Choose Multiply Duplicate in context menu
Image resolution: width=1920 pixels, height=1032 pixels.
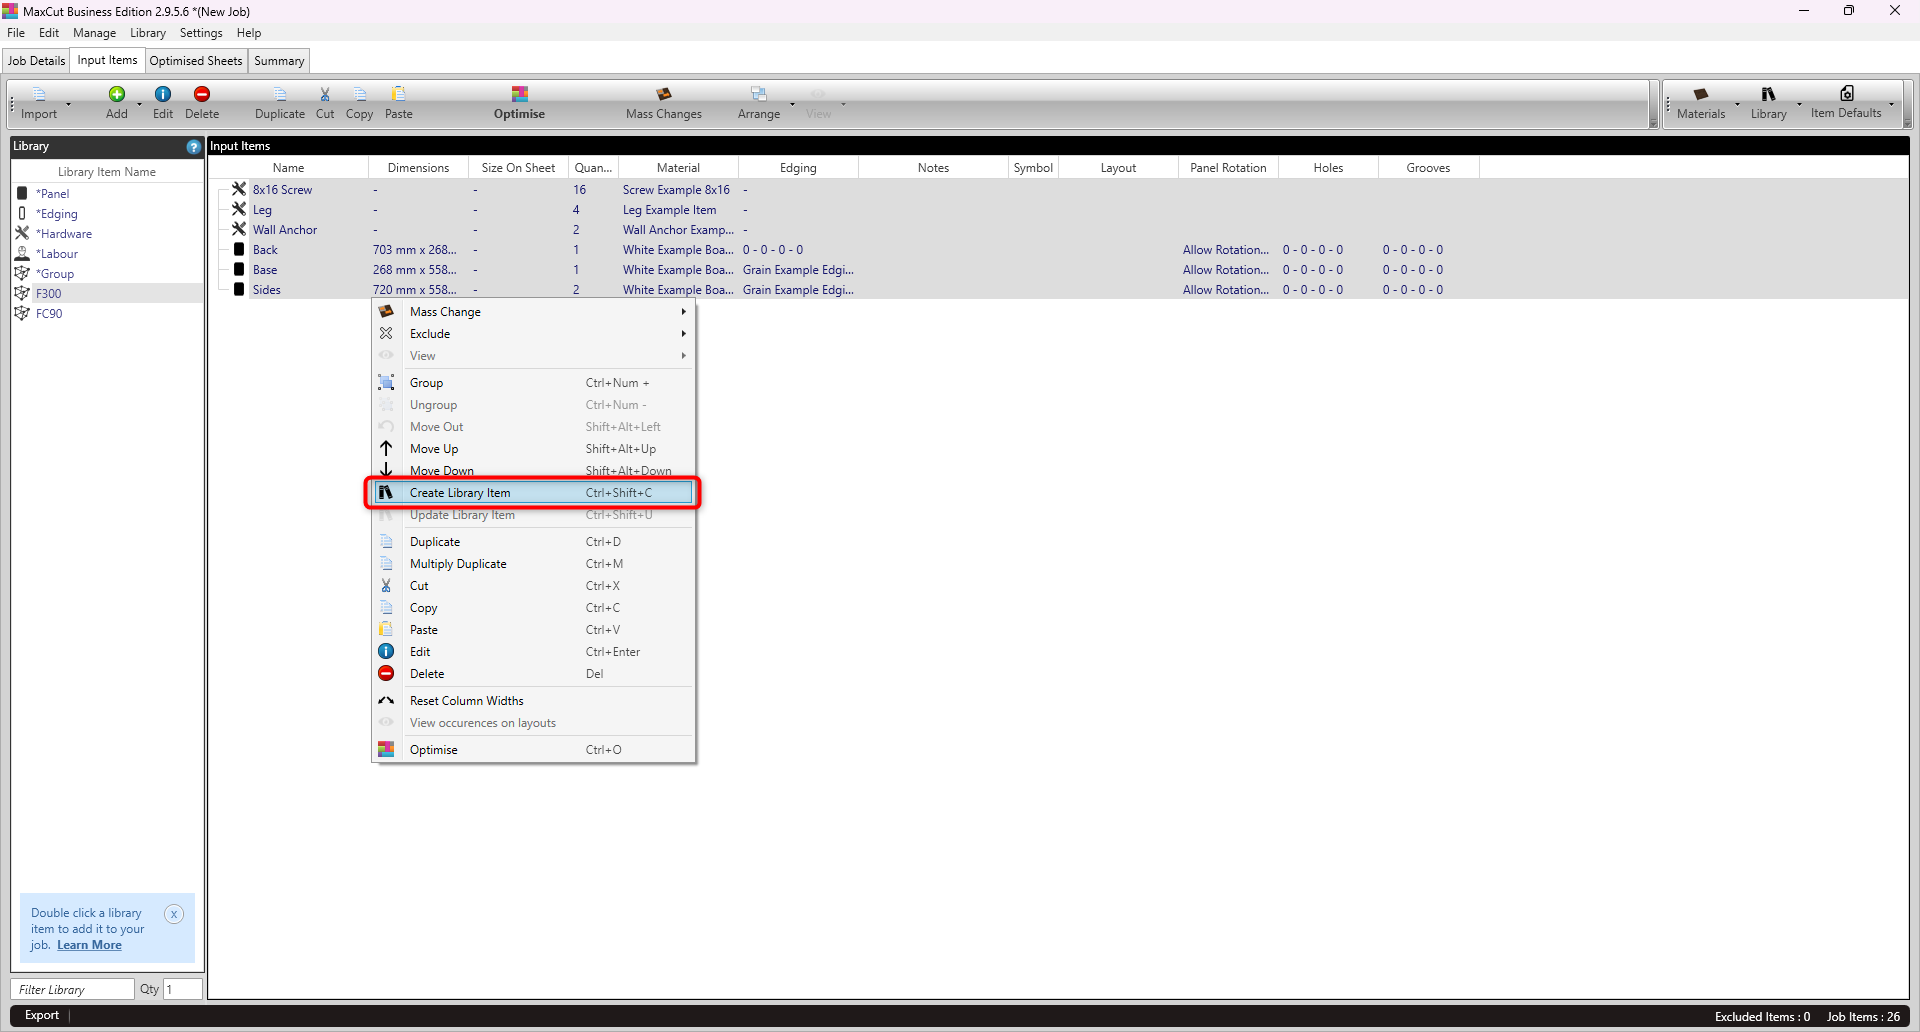tap(534, 564)
